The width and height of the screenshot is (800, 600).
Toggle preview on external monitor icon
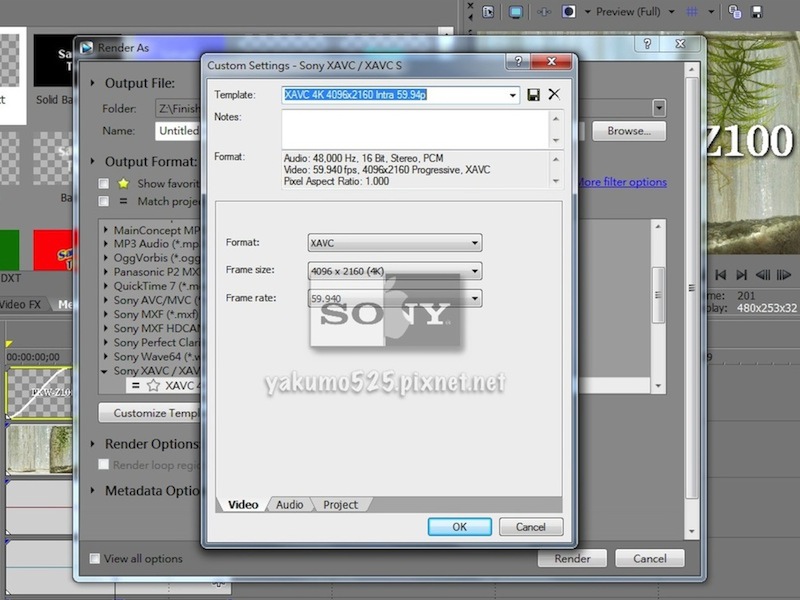coord(515,12)
